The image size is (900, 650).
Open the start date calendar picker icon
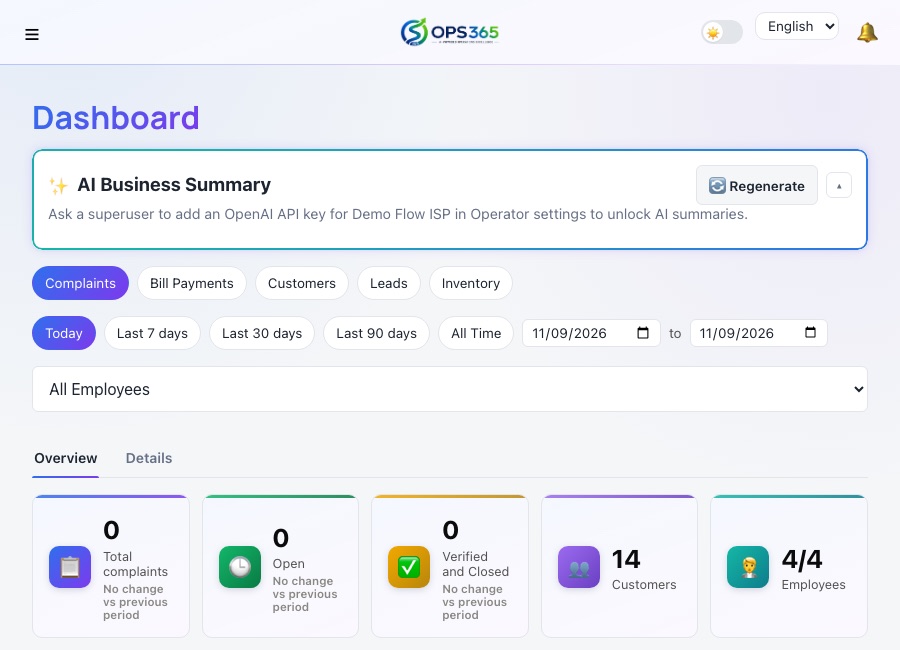[643, 333]
